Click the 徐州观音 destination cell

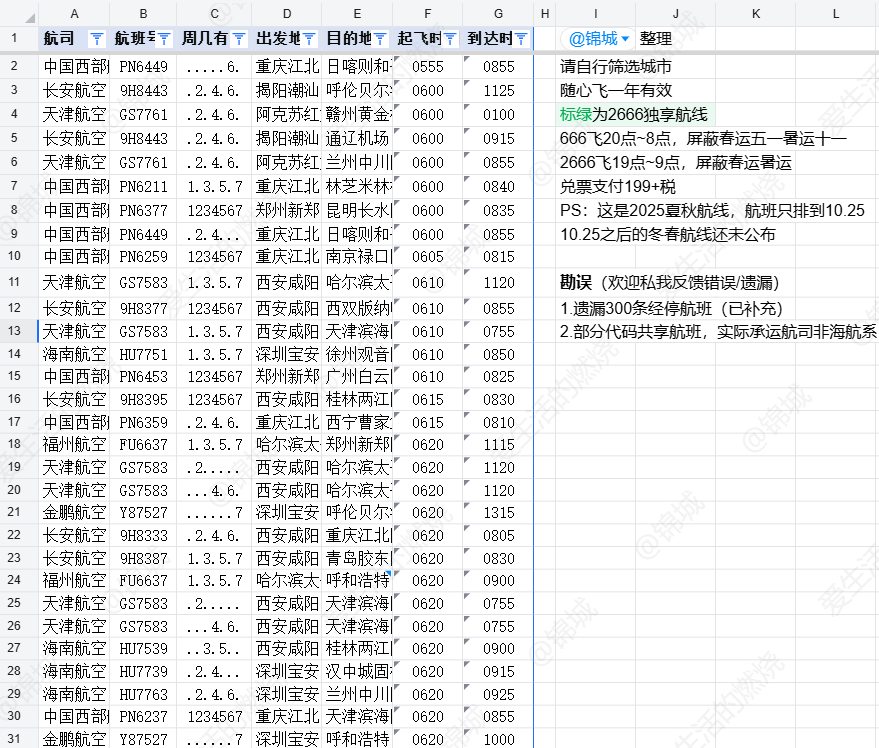[x=357, y=354]
